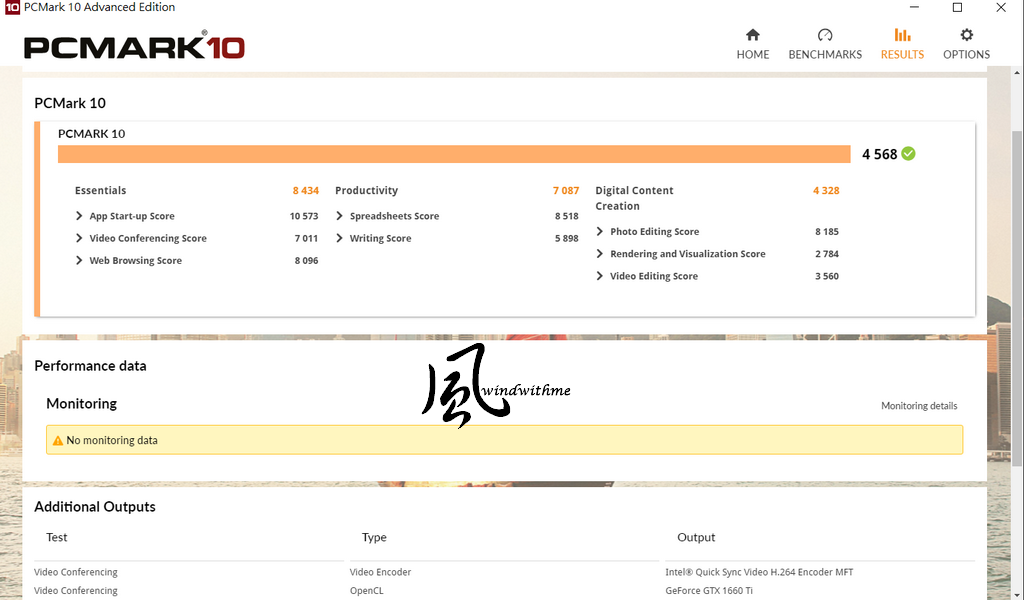The width and height of the screenshot is (1024, 600).
Task: Click the Web Browsing value 8 096
Action: coord(306,261)
